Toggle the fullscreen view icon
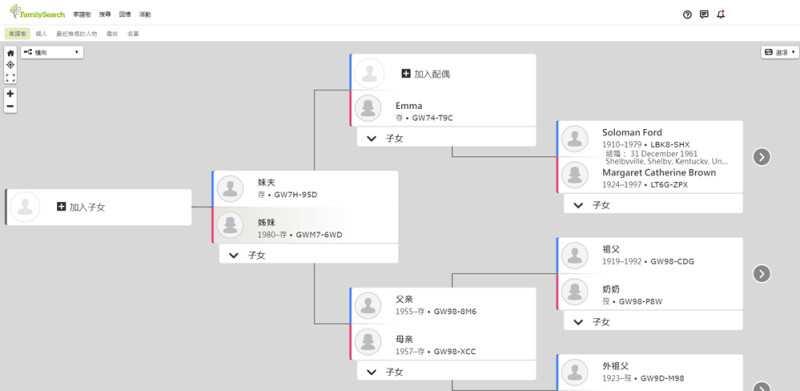 click(10, 78)
